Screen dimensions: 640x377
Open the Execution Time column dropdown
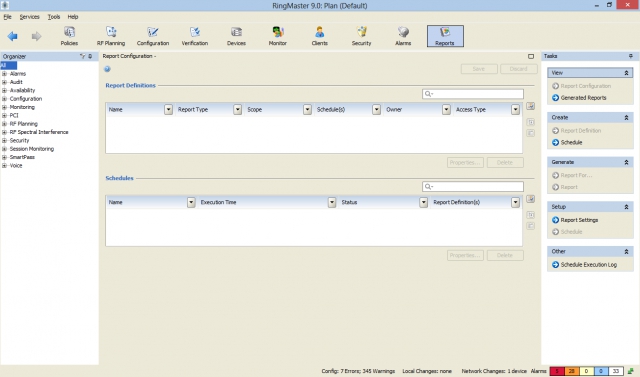click(x=332, y=202)
